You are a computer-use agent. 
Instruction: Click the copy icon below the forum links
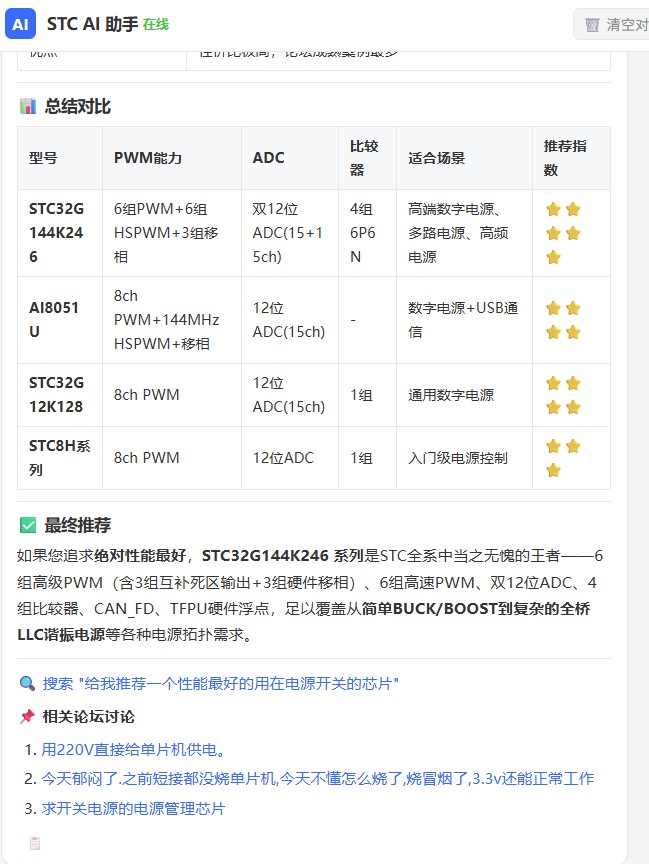tap(35, 843)
